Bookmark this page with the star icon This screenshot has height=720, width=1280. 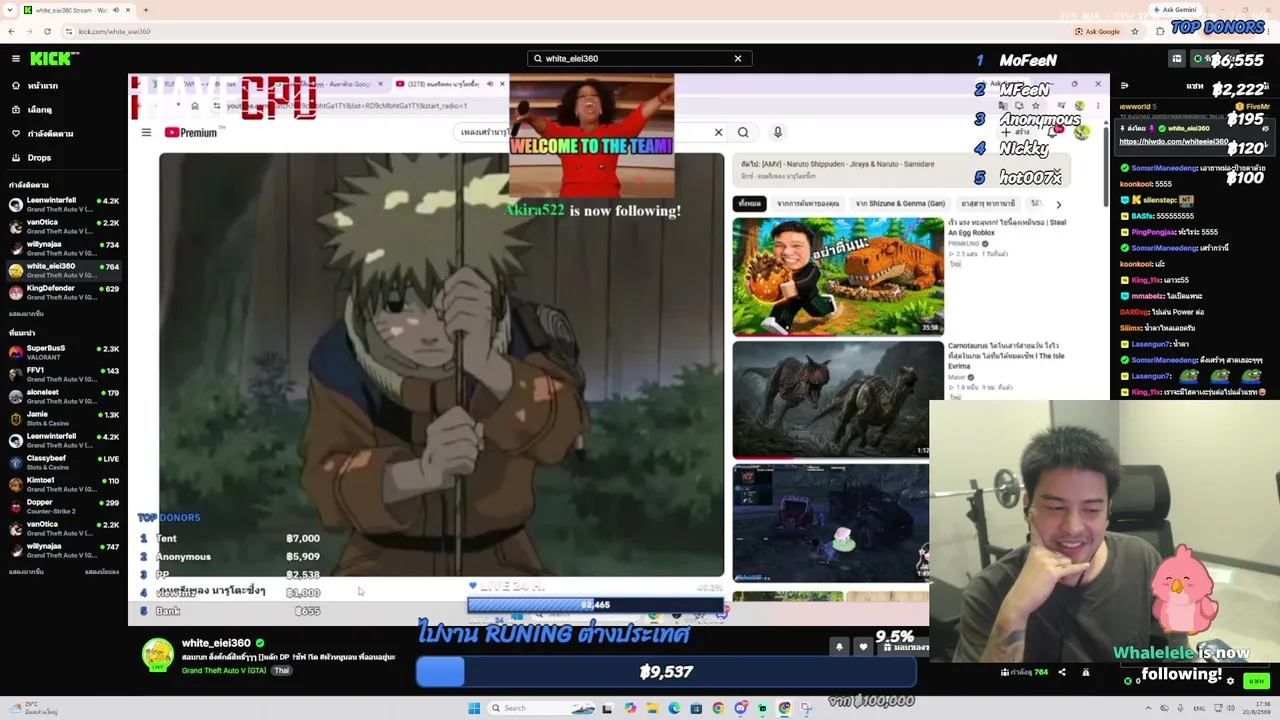pyautogui.click(x=1137, y=31)
